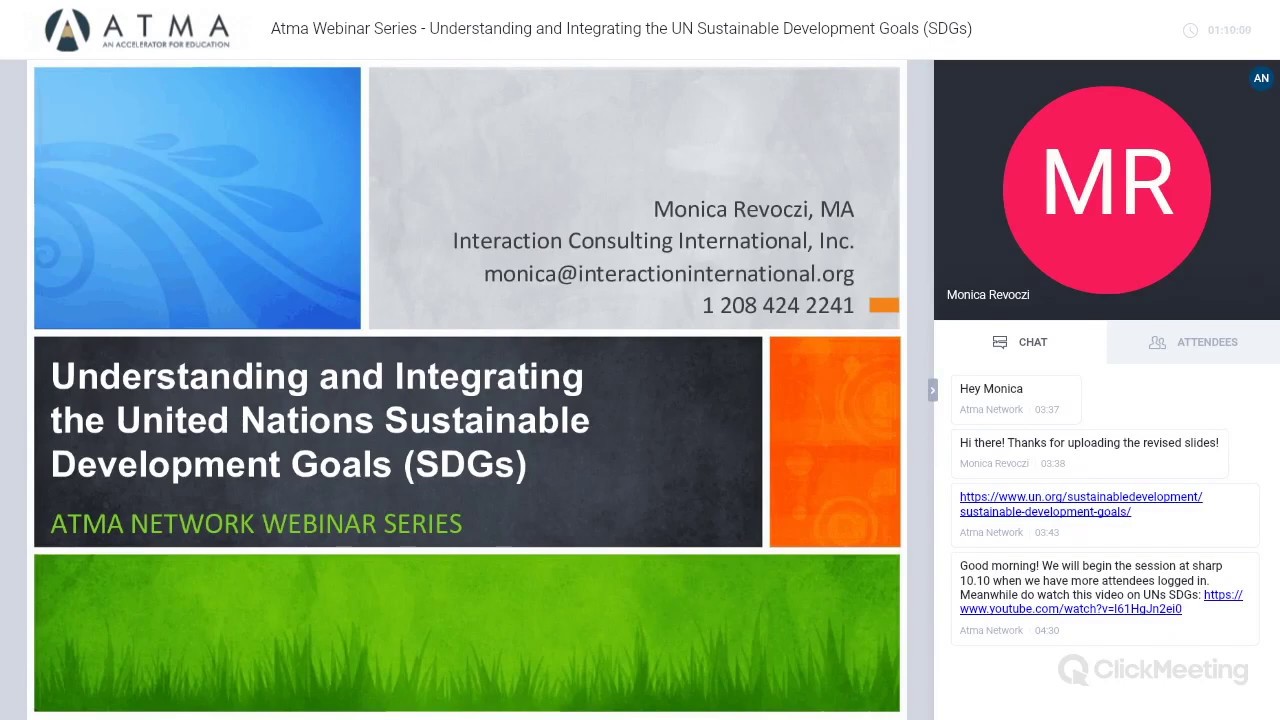Open the UN sustainable development goals link

(1081, 504)
